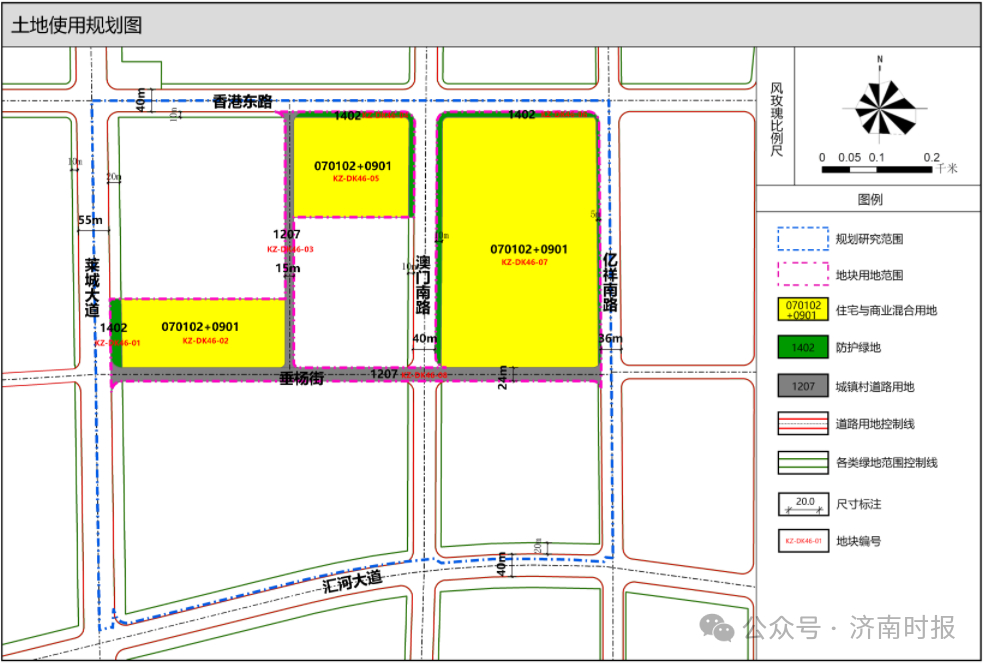Click the 20.0 尺寸标注 legend symbol

coord(803,503)
